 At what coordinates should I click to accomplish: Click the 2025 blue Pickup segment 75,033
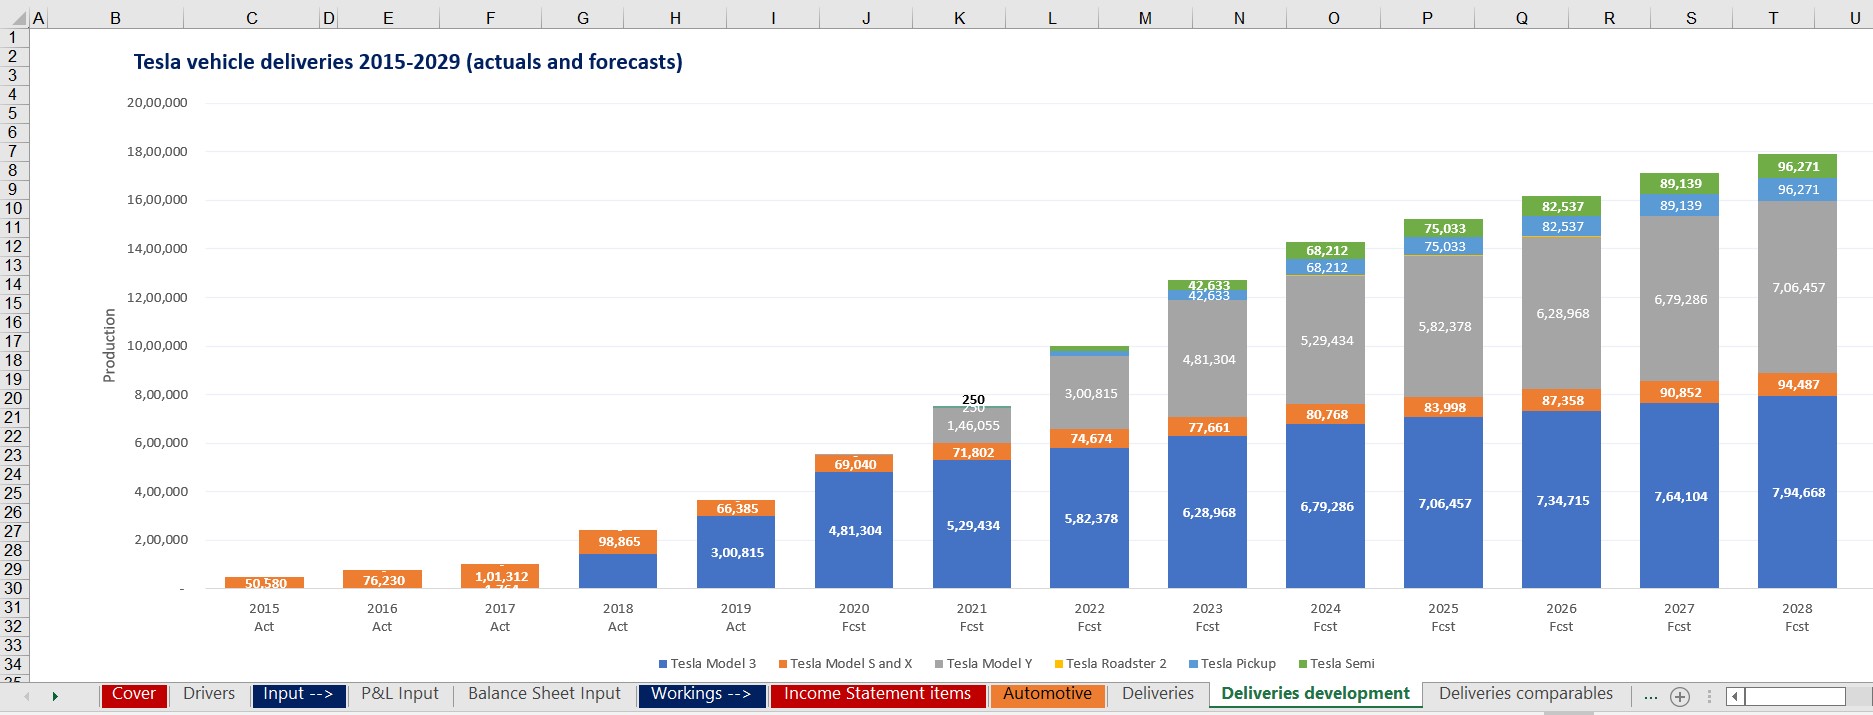click(1443, 246)
